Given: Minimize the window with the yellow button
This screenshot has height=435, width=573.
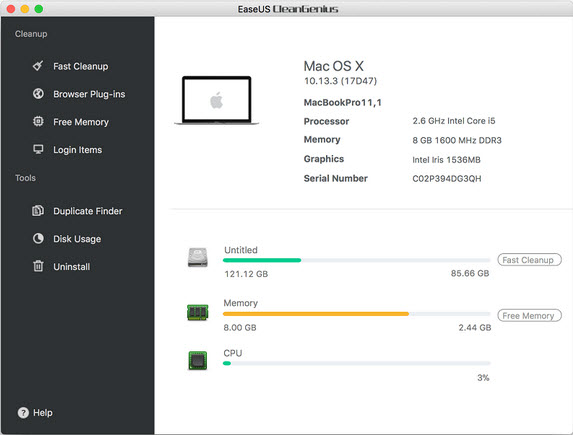Looking at the screenshot, I should tap(25, 9).
